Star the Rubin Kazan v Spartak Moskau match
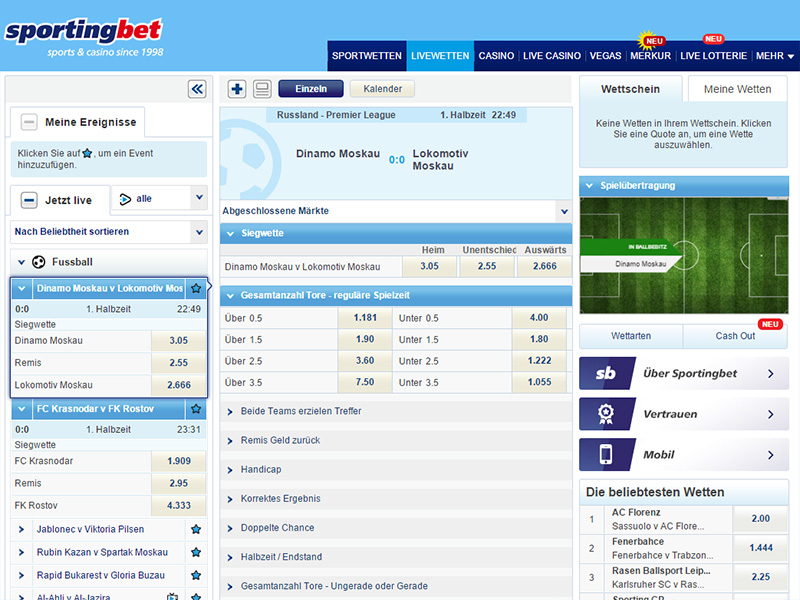This screenshot has height=600, width=800. 196,552
